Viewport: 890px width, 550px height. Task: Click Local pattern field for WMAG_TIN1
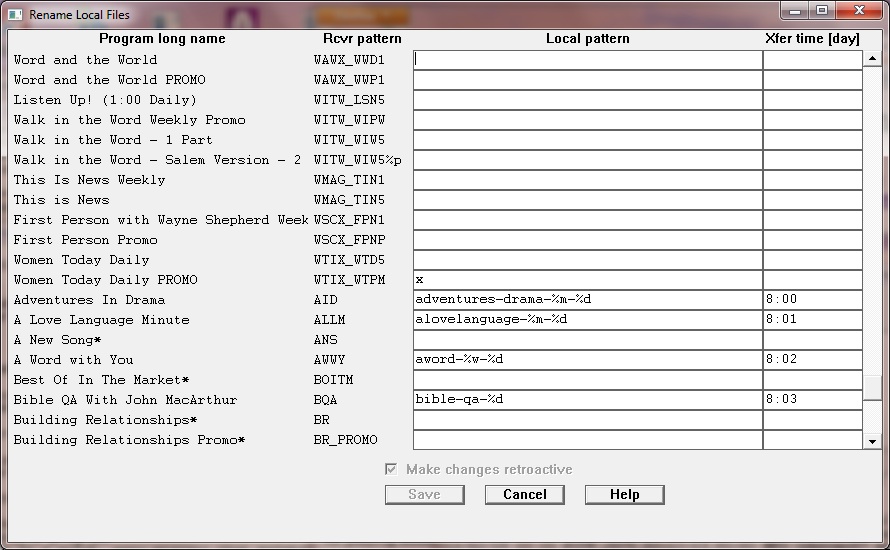(588, 180)
